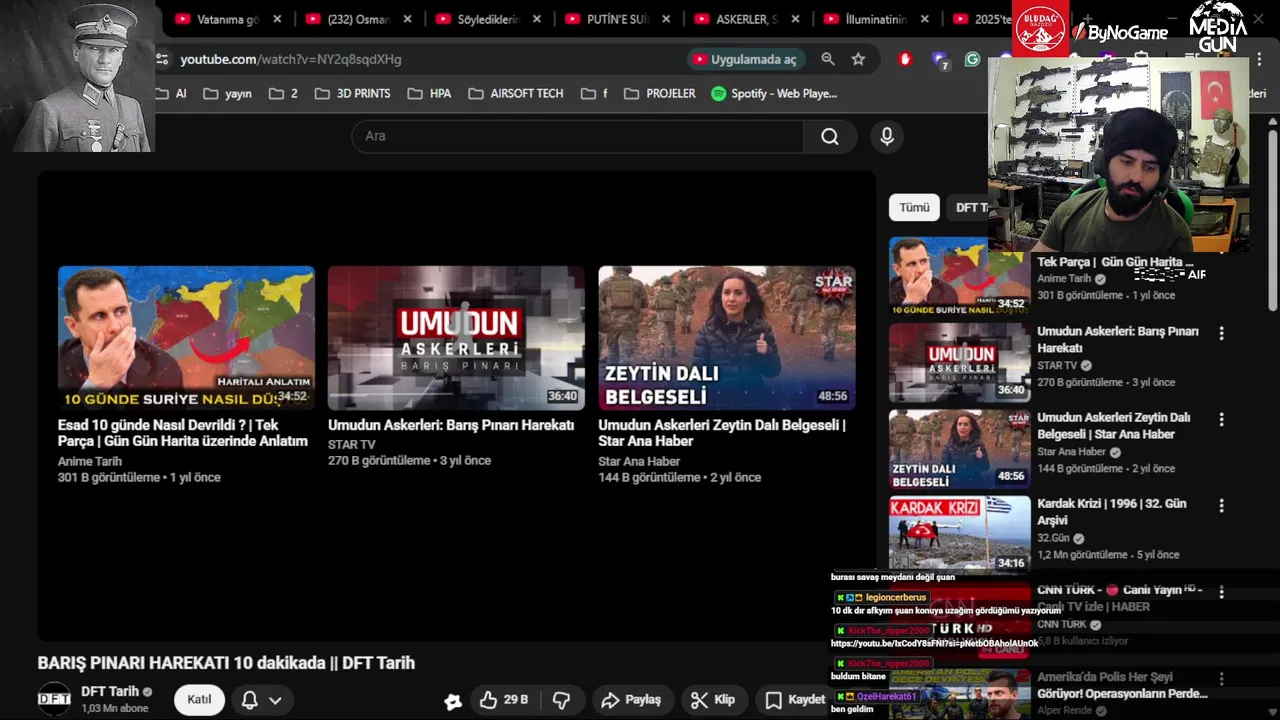Click the Uygulamada aç button
This screenshot has width=1280, height=720.
745,59
